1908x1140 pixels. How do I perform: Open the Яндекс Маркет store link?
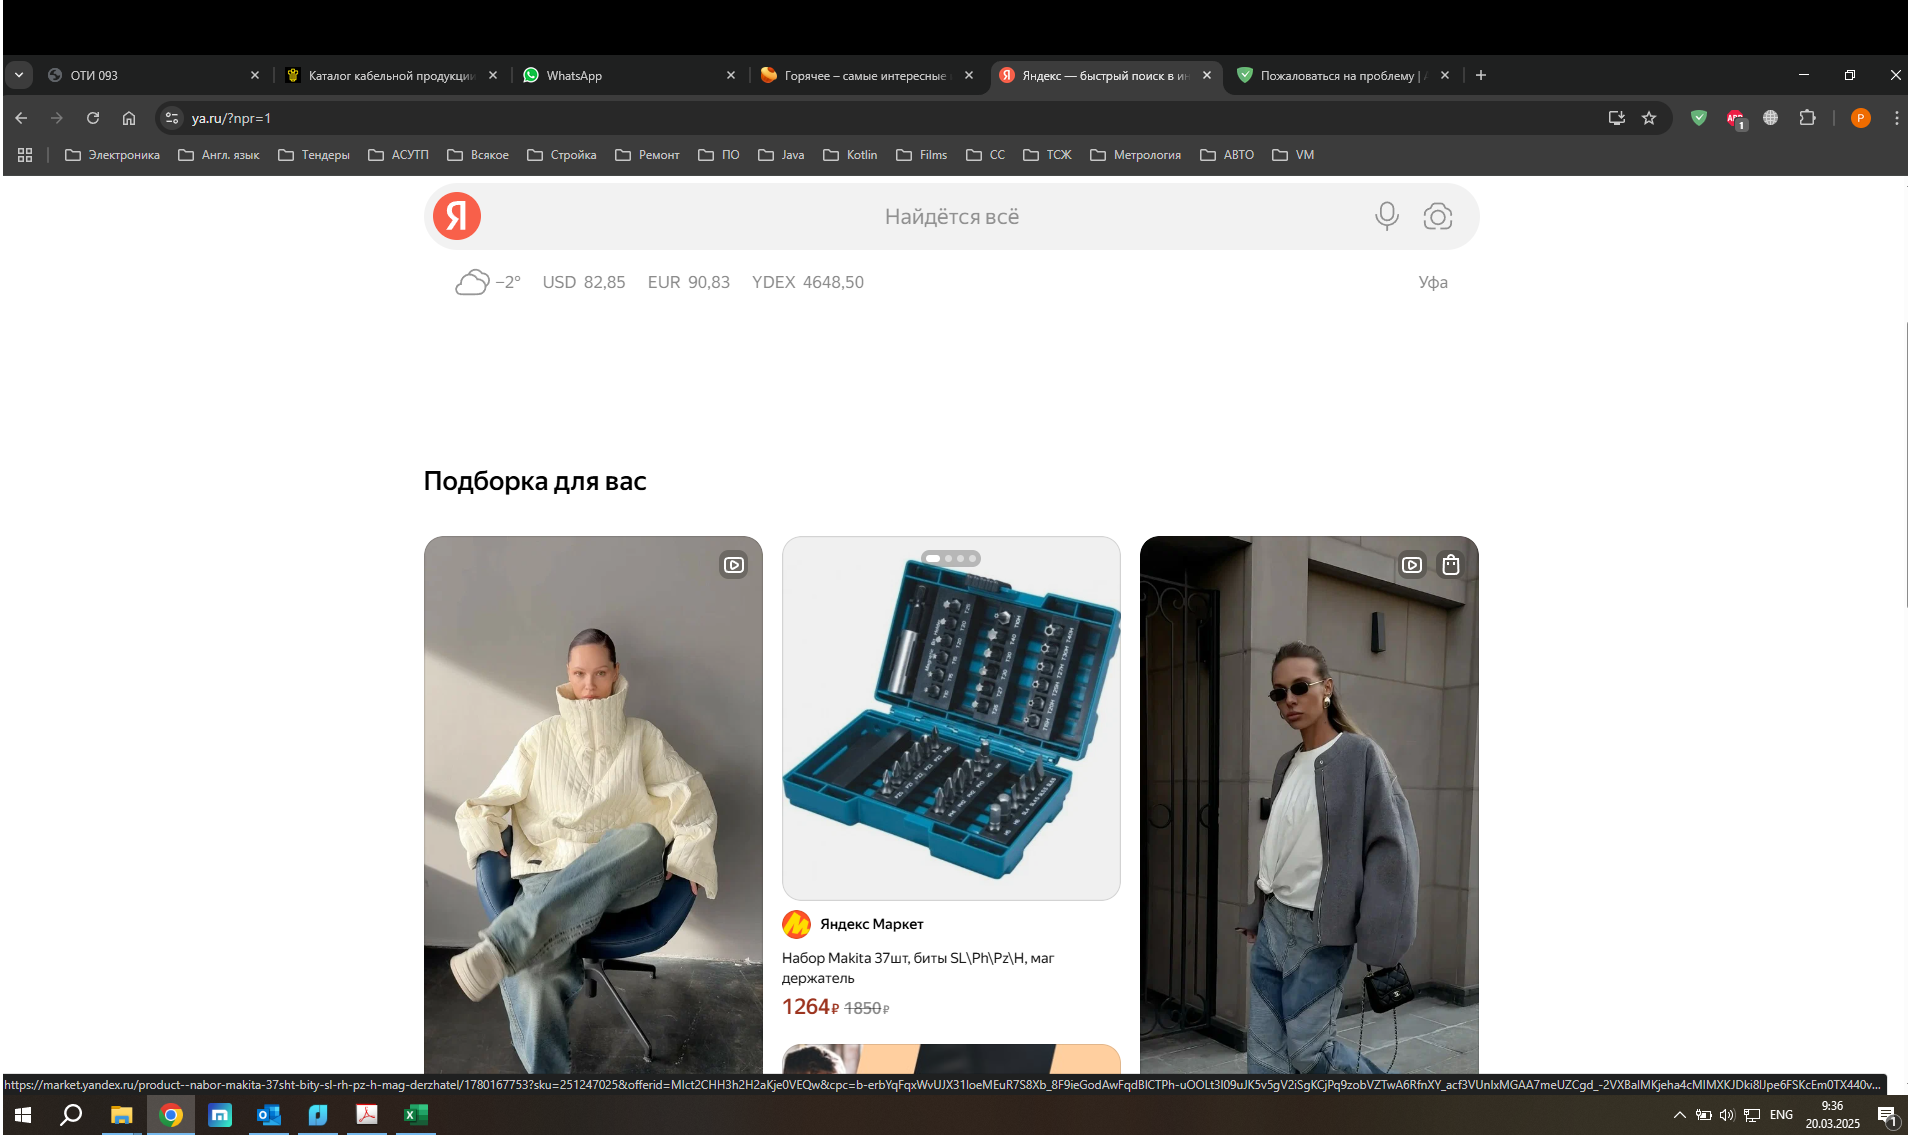pyautogui.click(x=871, y=924)
